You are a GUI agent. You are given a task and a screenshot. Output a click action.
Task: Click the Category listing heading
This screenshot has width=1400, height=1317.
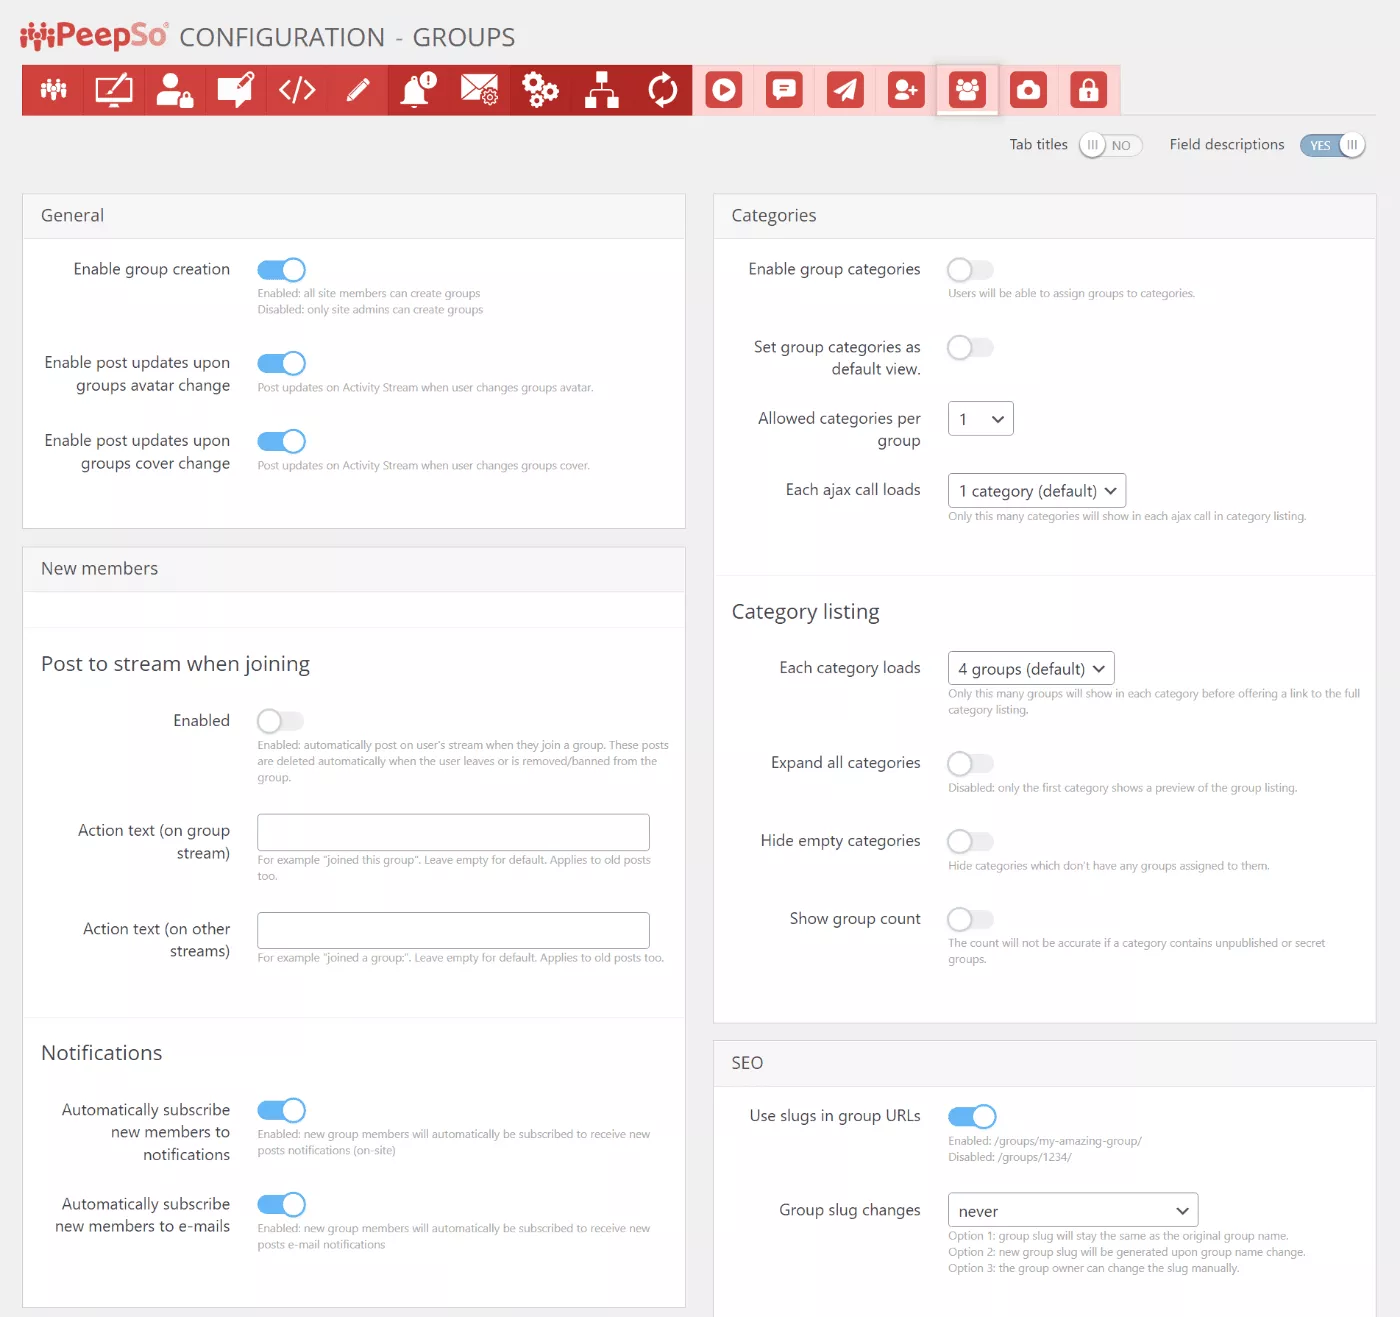805,612
